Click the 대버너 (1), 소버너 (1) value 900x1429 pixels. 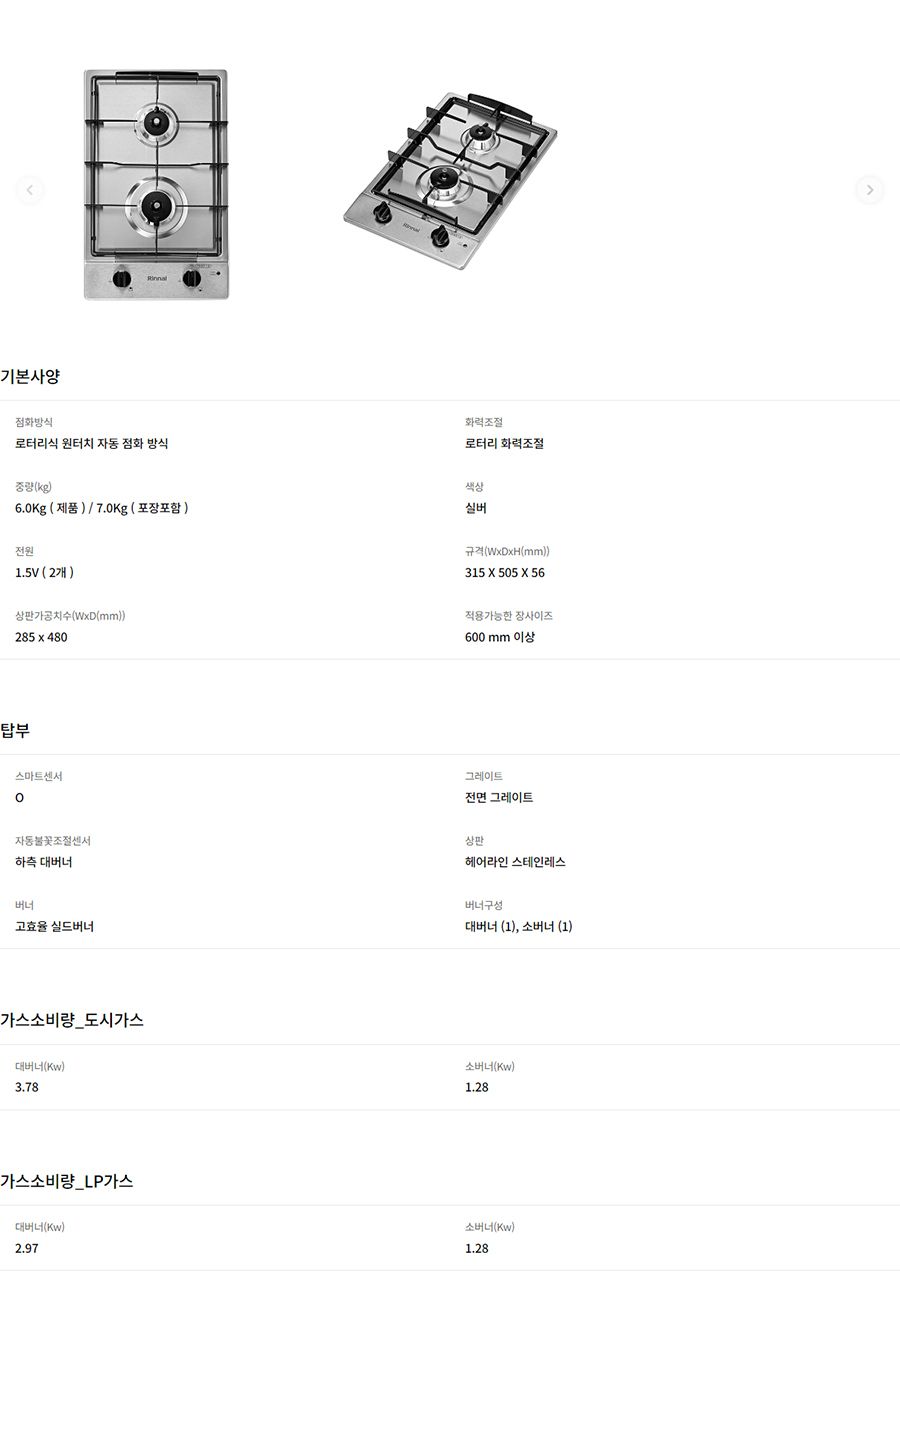pyautogui.click(x=518, y=927)
